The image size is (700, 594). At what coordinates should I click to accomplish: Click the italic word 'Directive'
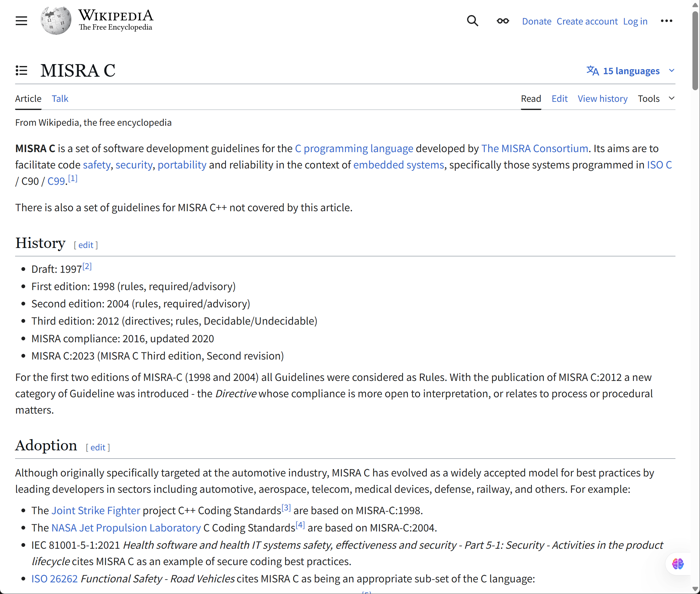click(x=236, y=394)
